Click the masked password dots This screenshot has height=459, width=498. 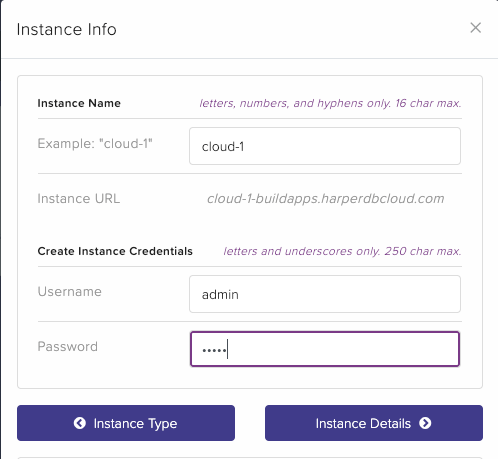tap(214, 350)
